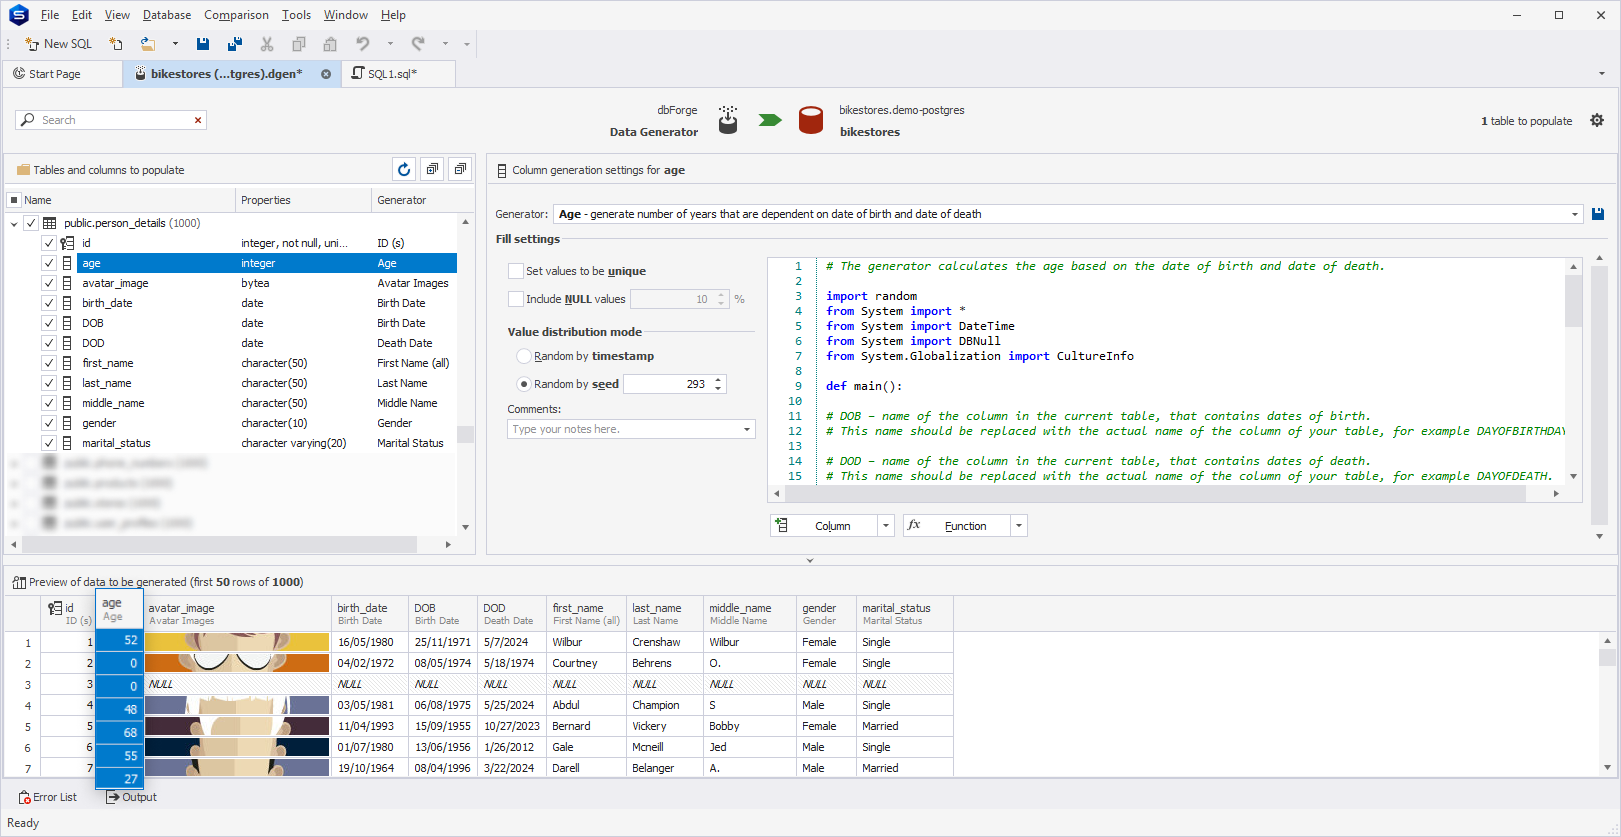Click the Save icon in toolbar

(x=203, y=44)
